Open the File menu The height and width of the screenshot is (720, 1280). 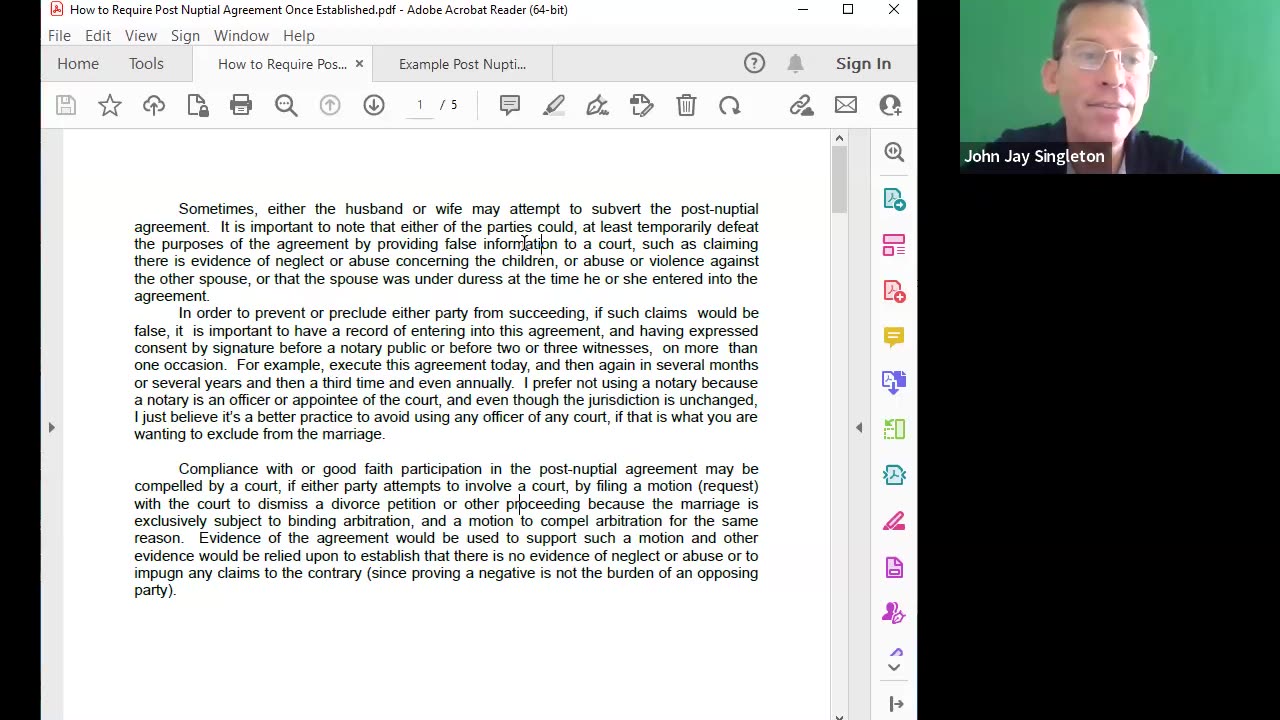pyautogui.click(x=59, y=35)
